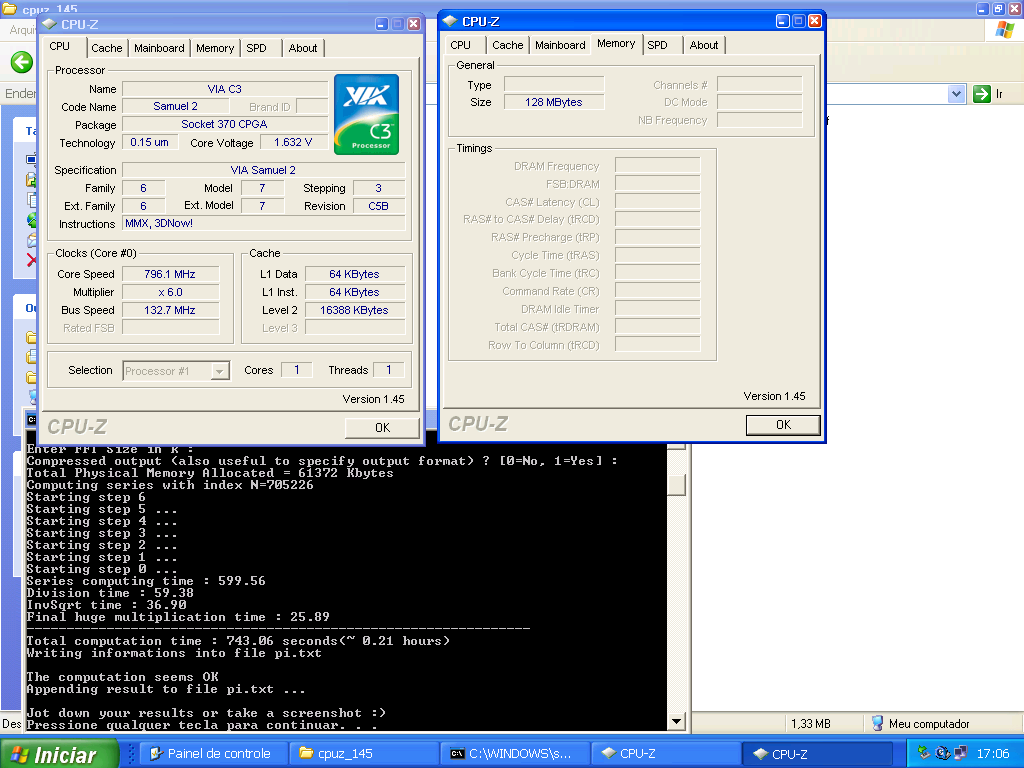Click the L1 Inst. value 64 KBytes
Viewport: 1024px width, 768px height.
pyautogui.click(x=355, y=292)
